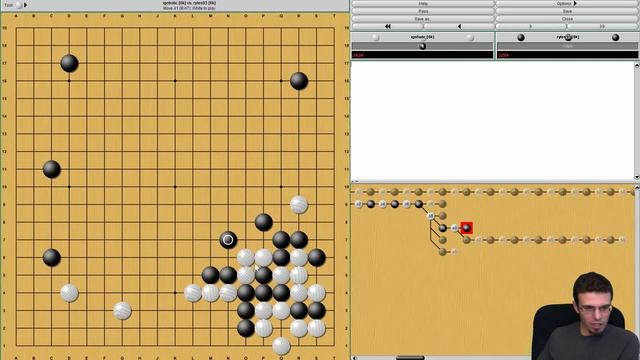Viewport: 640px width, 360px height.
Task: Click the white player's name label
Action: pos(422,37)
